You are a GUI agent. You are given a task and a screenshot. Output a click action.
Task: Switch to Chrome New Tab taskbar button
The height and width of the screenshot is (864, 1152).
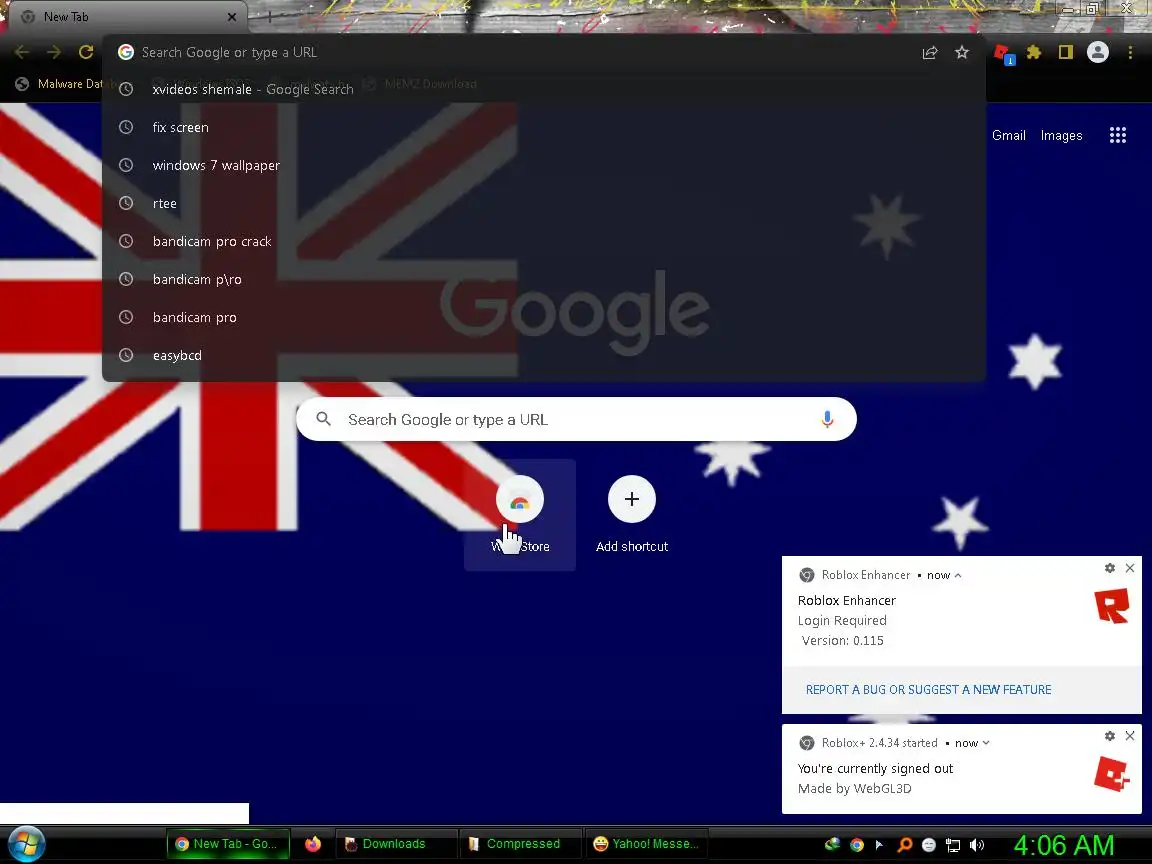pyautogui.click(x=228, y=843)
